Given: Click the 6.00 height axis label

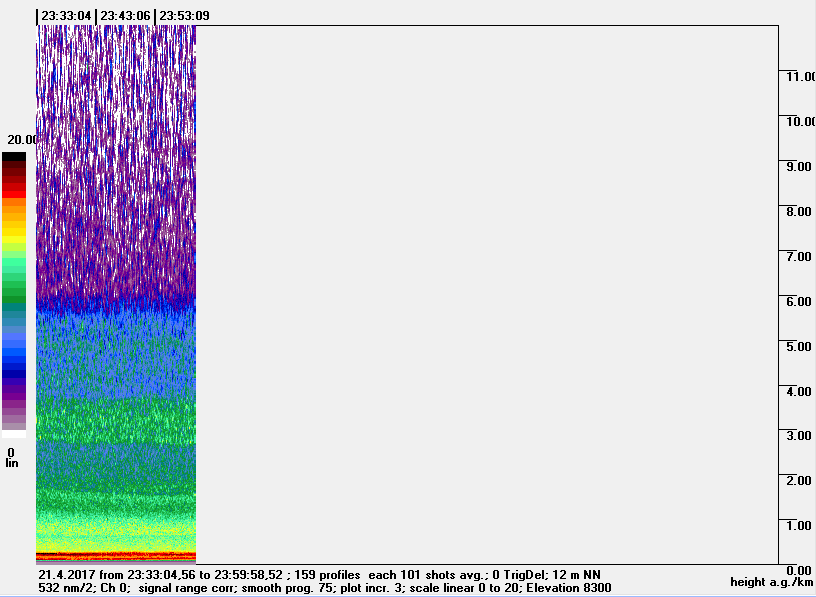Looking at the screenshot, I should (x=799, y=301).
